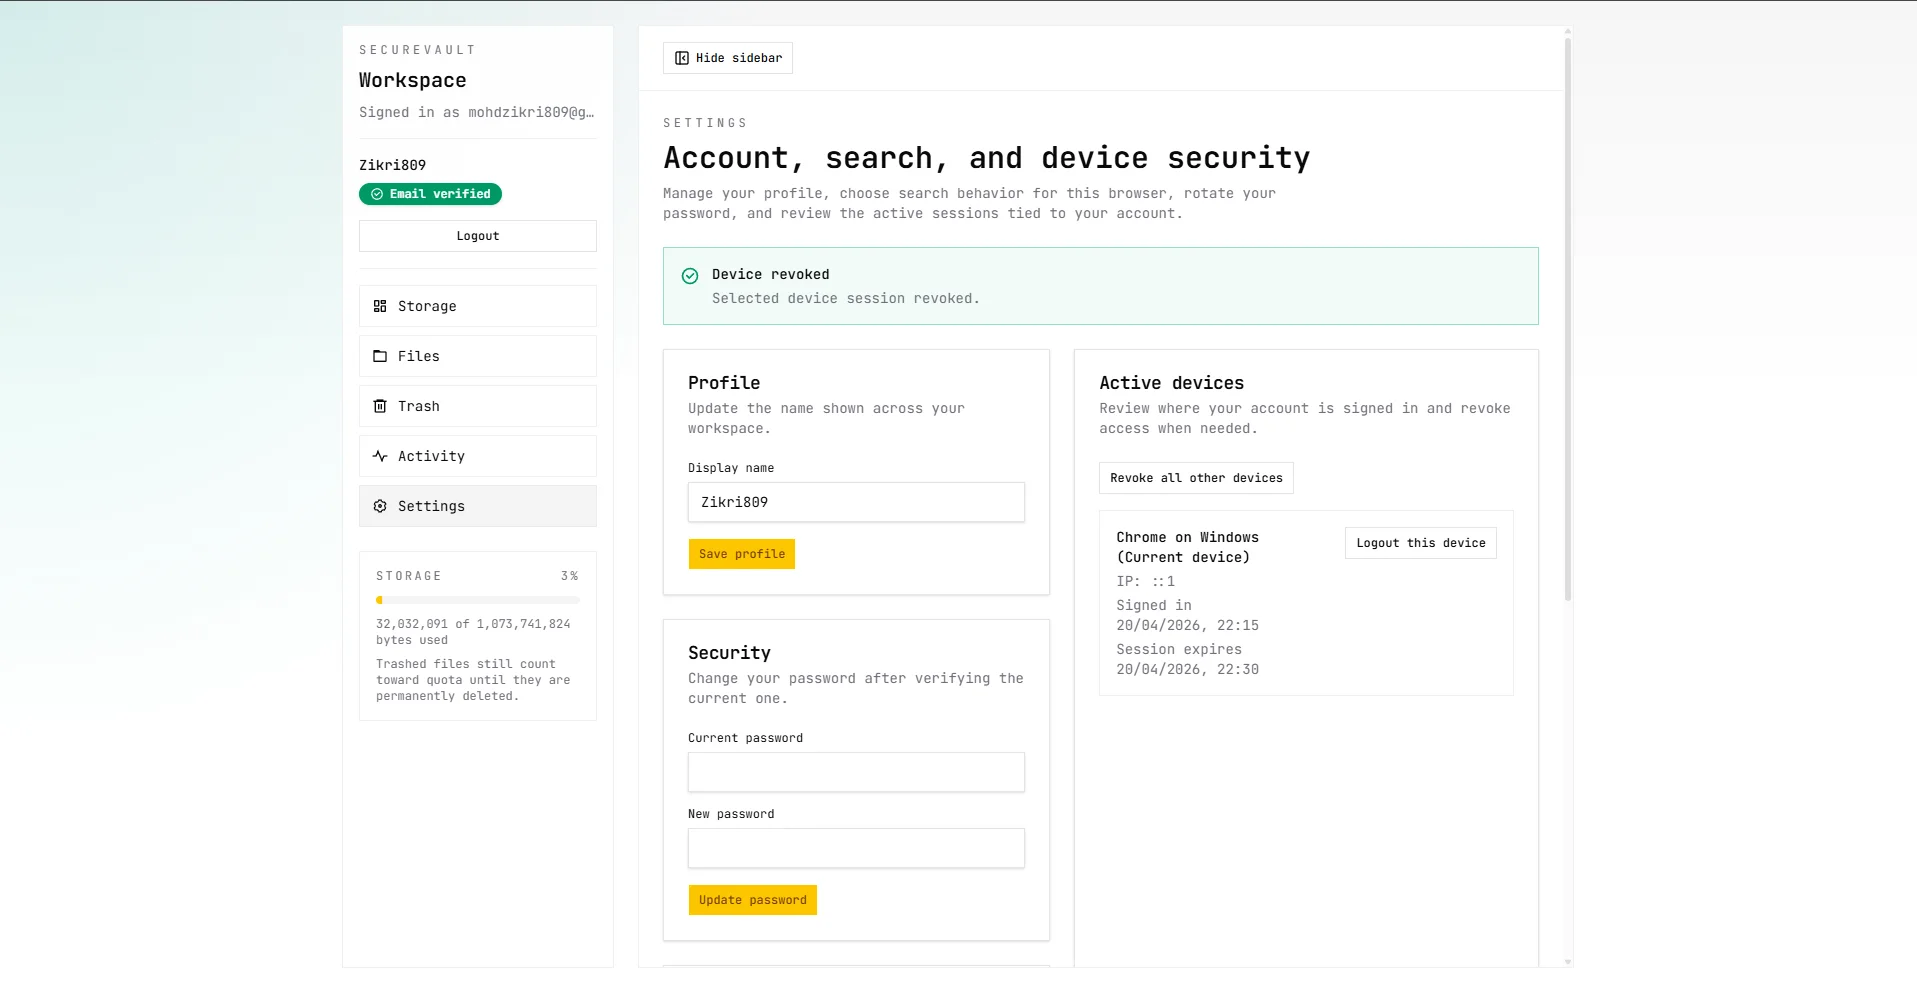Image resolution: width=1917 pixels, height=988 pixels.
Task: Click 'Signed in as mohdzikri809@g…' text
Action: [477, 112]
